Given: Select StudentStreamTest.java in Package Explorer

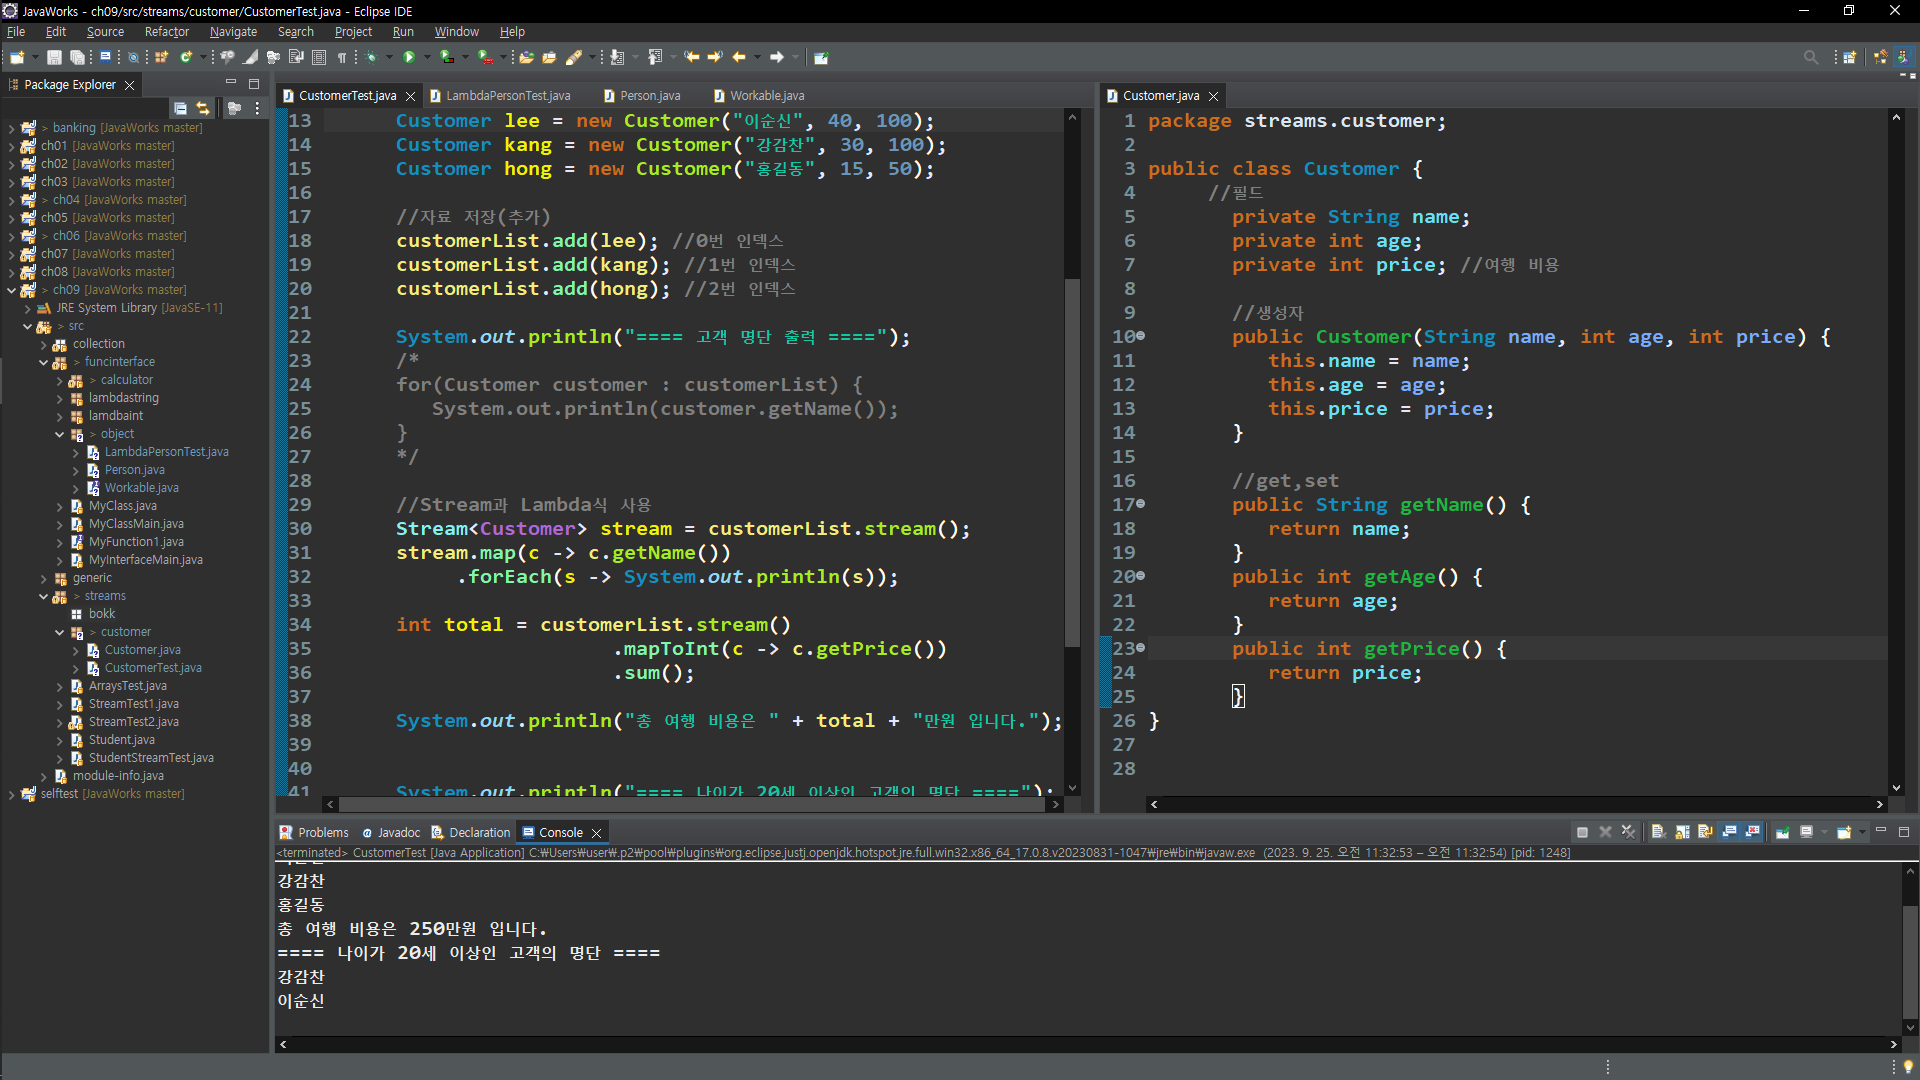Looking at the screenshot, I should point(151,758).
